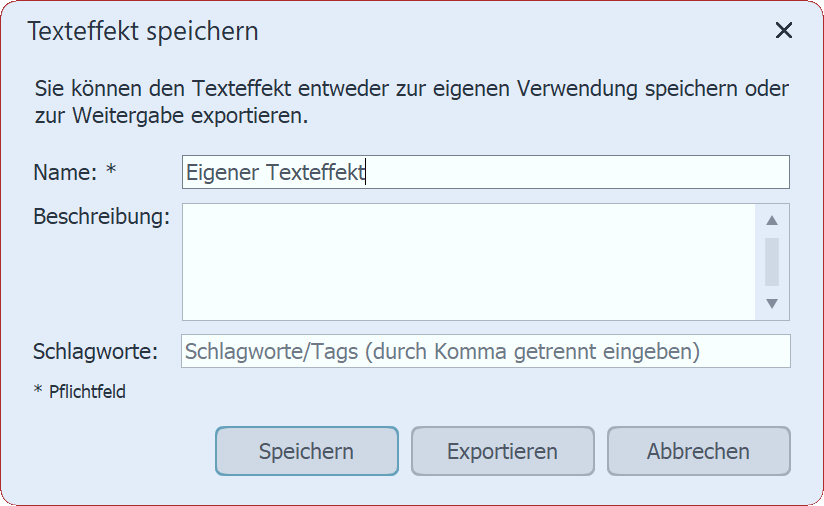Click the asterisk beside the Name label
The image size is (824, 506).
tap(111, 171)
